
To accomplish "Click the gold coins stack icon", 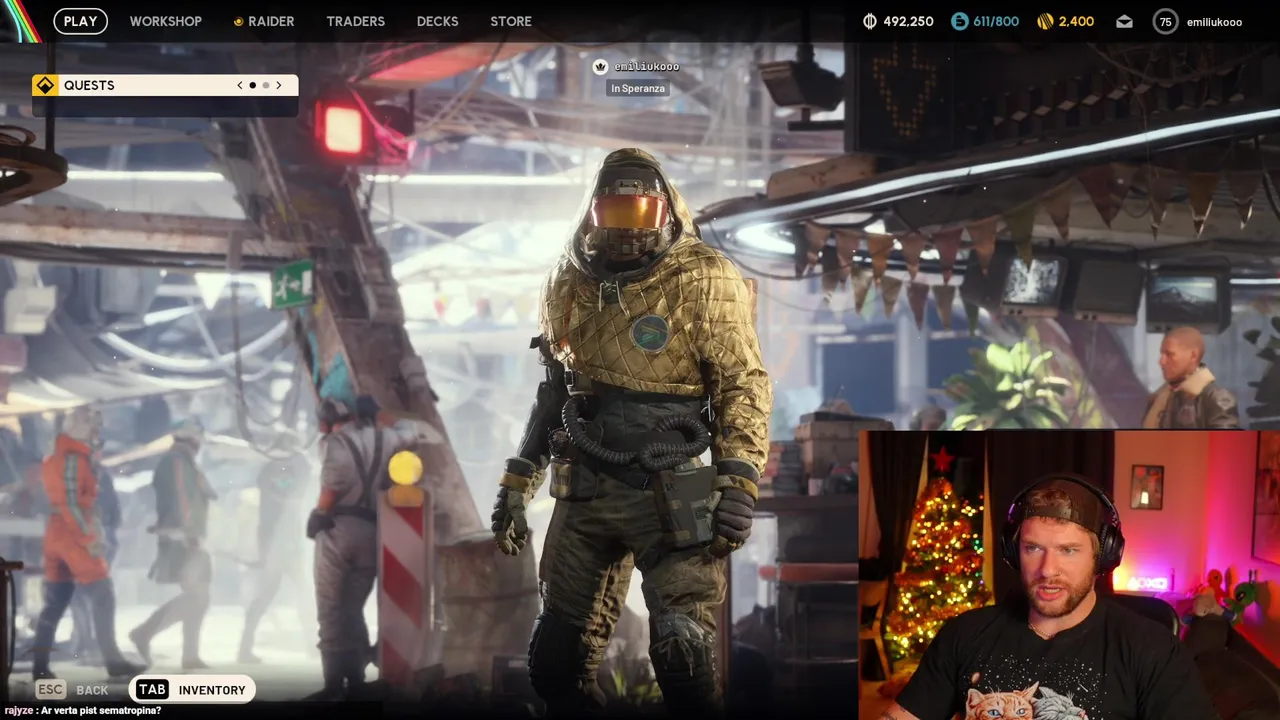I will [1045, 21].
